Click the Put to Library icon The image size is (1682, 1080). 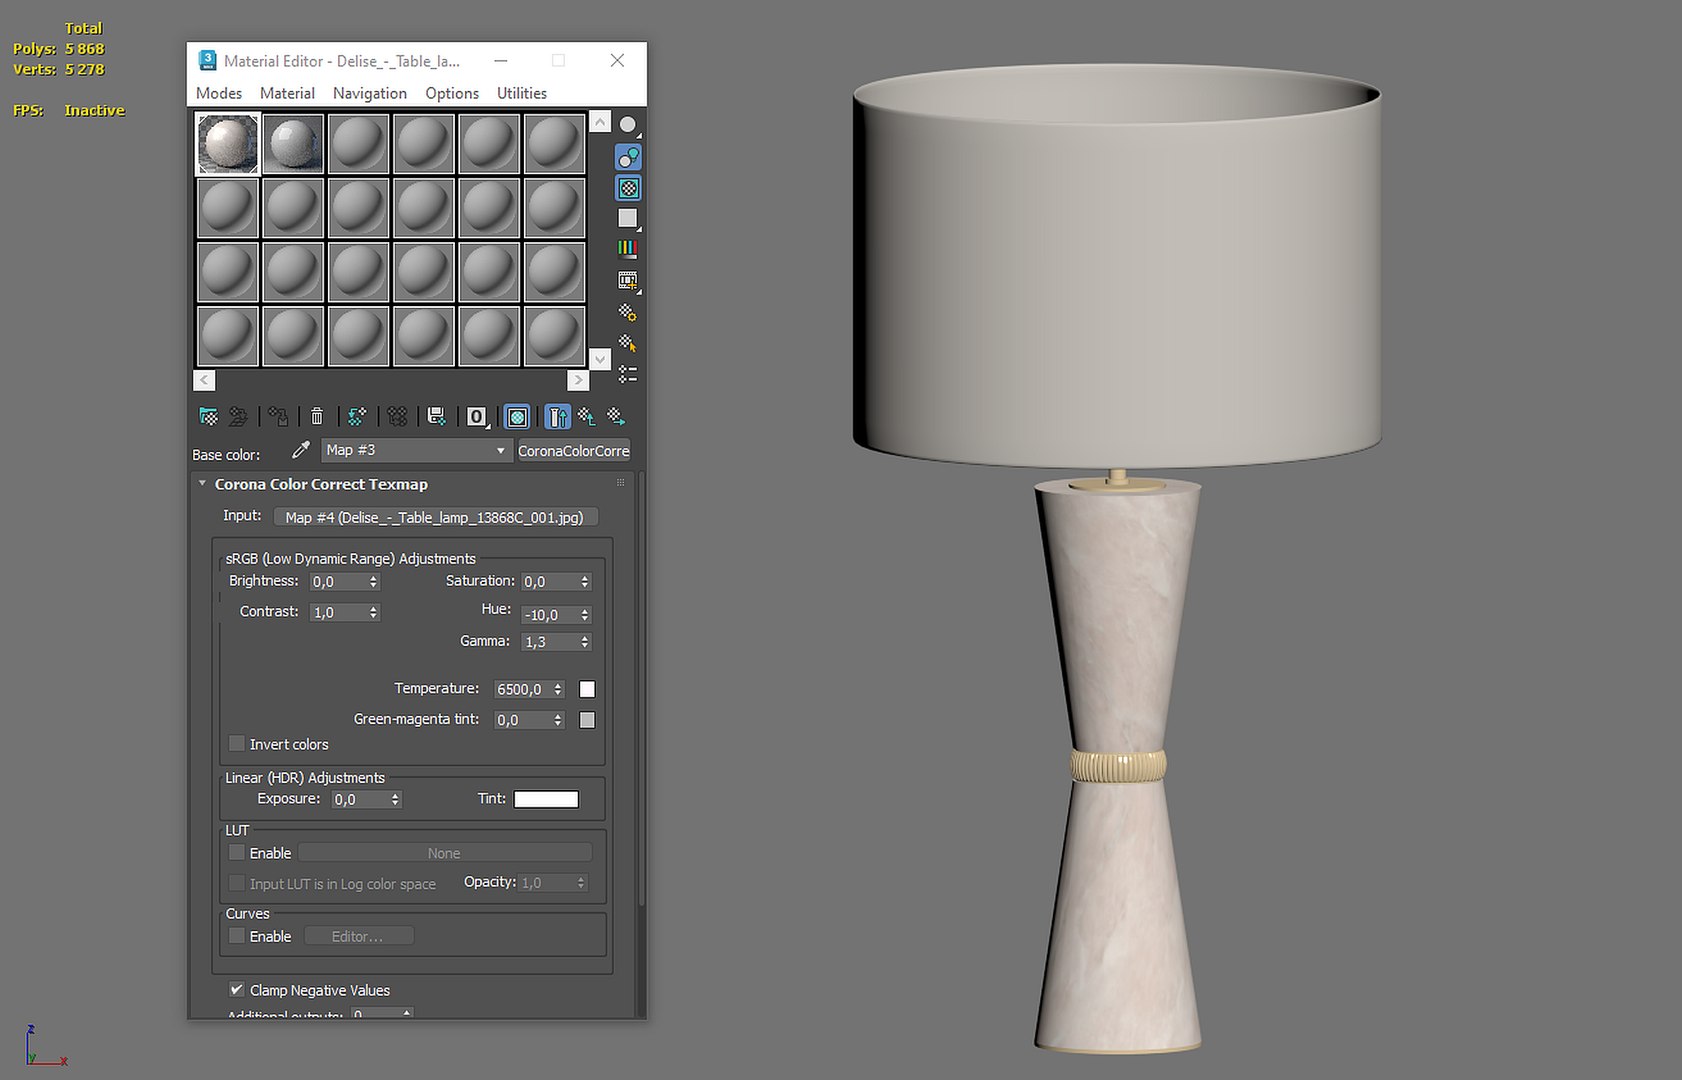(436, 416)
